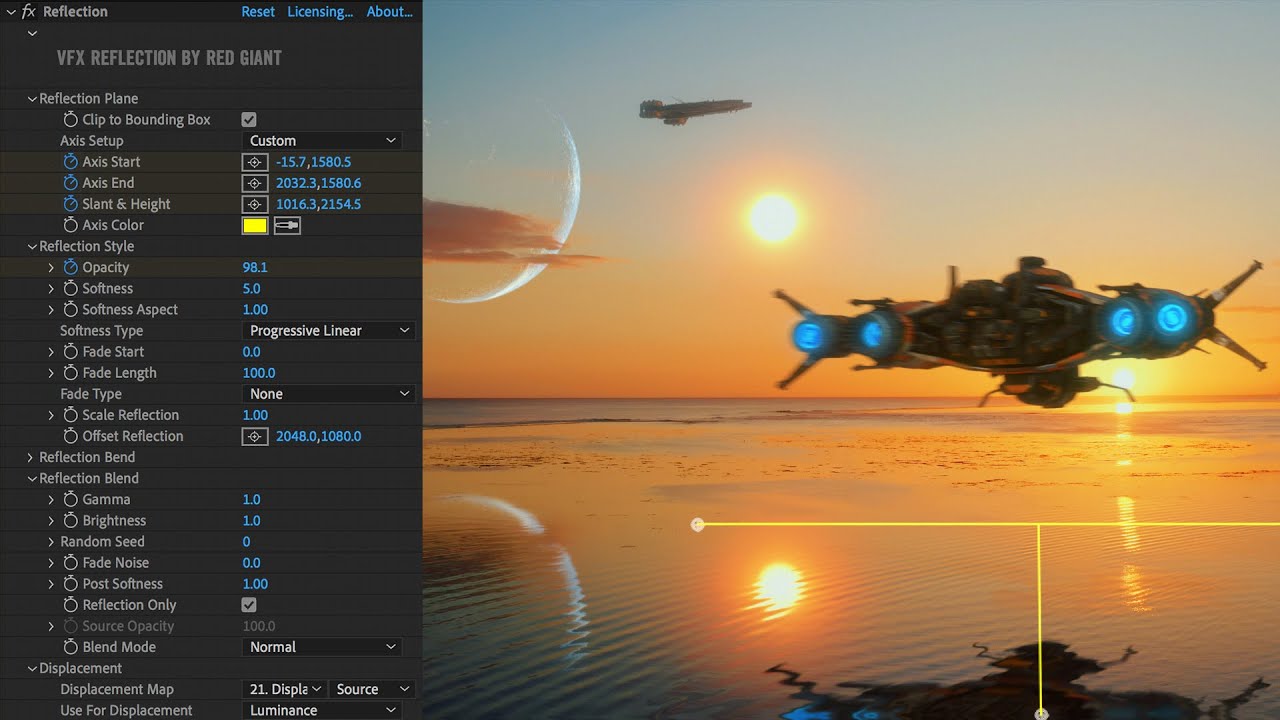This screenshot has height=720, width=1280.
Task: Click the Softness Aspect stopwatch
Action: (70, 309)
